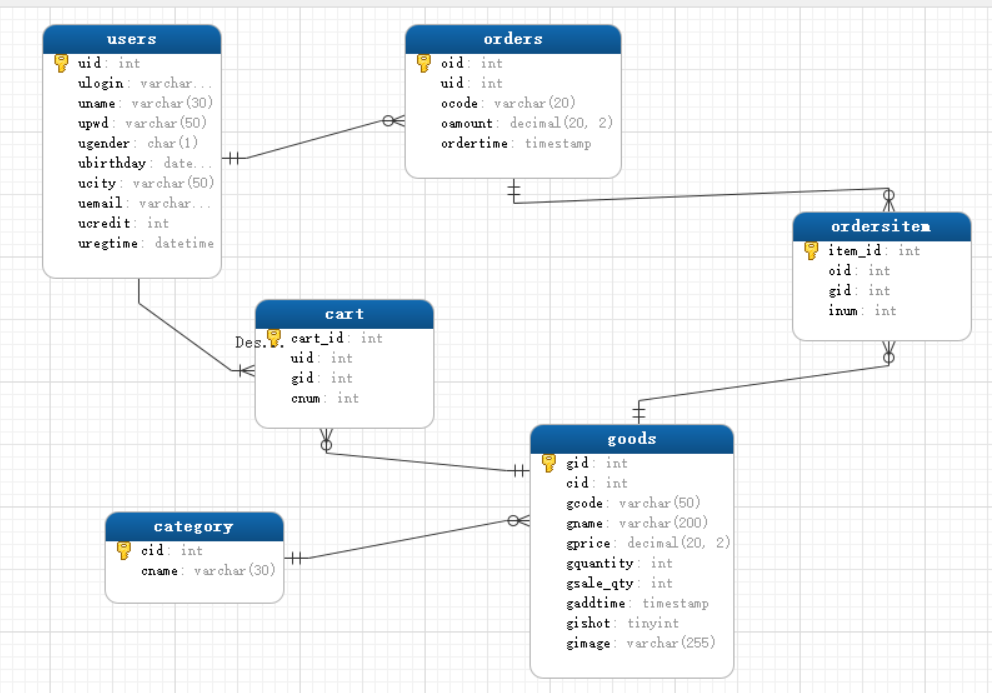Select the category table header

point(194,527)
